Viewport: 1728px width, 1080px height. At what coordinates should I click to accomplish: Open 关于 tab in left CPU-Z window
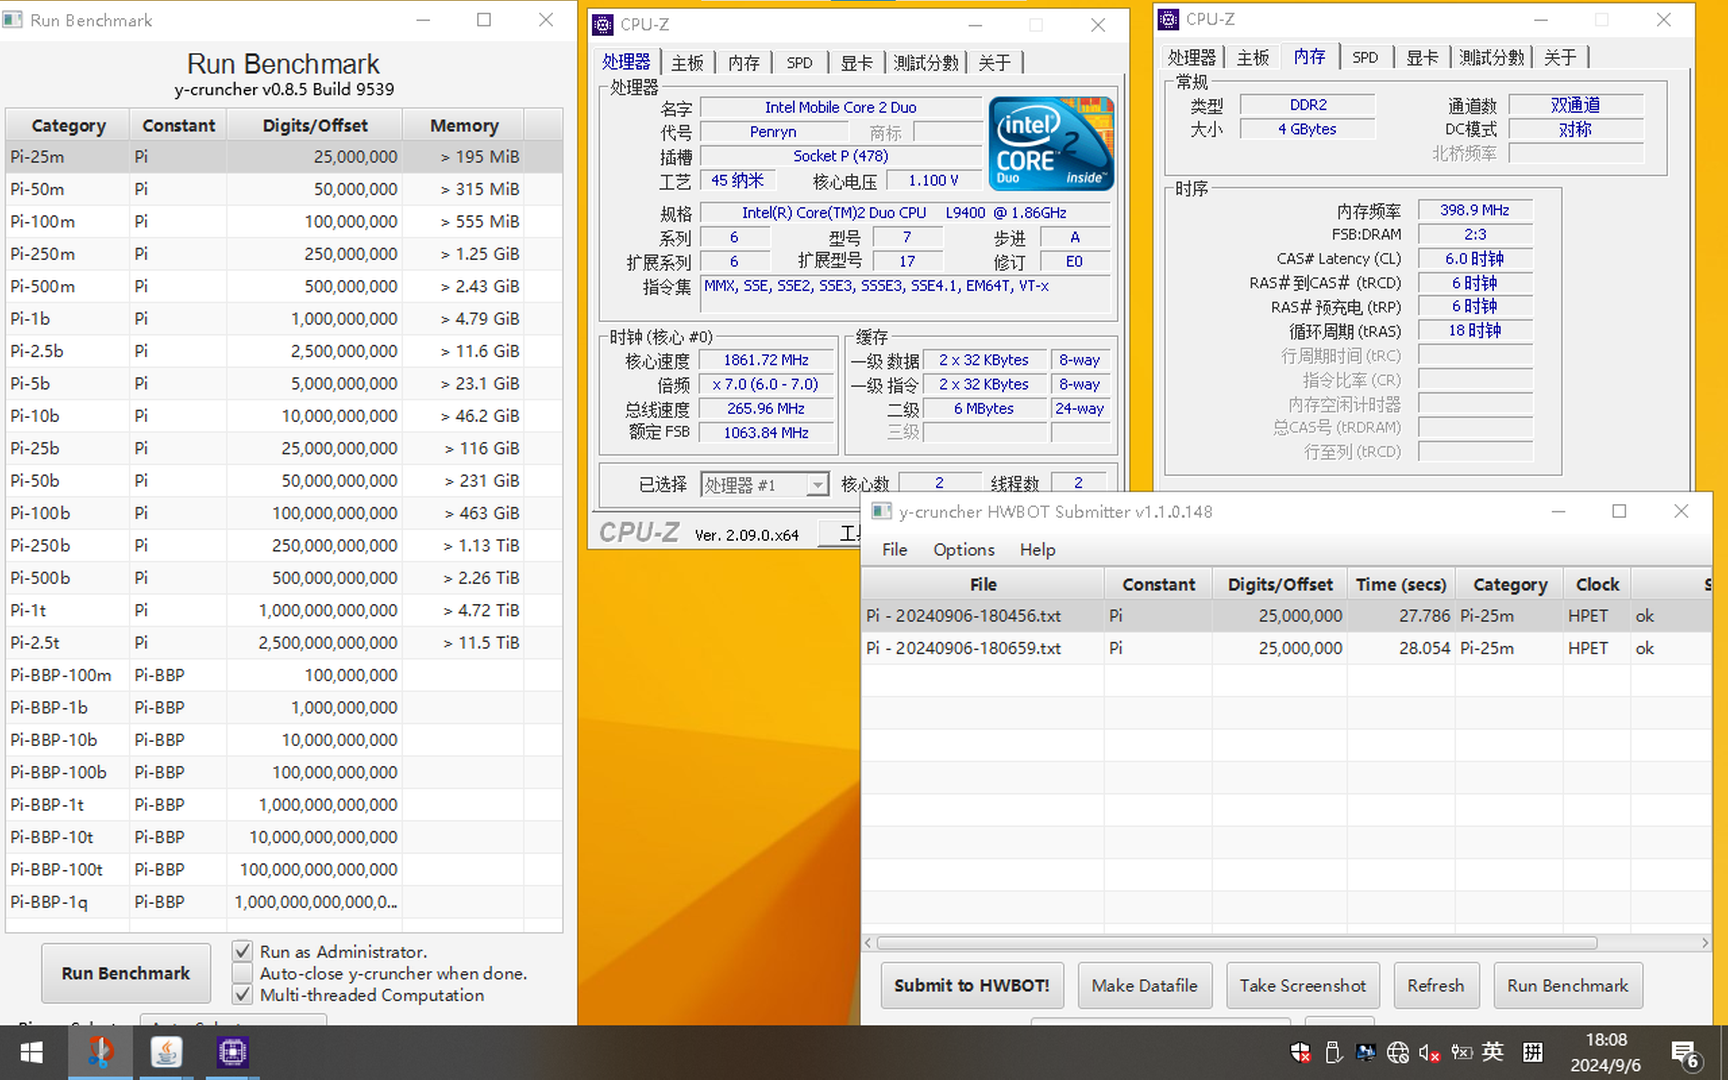click(x=994, y=62)
